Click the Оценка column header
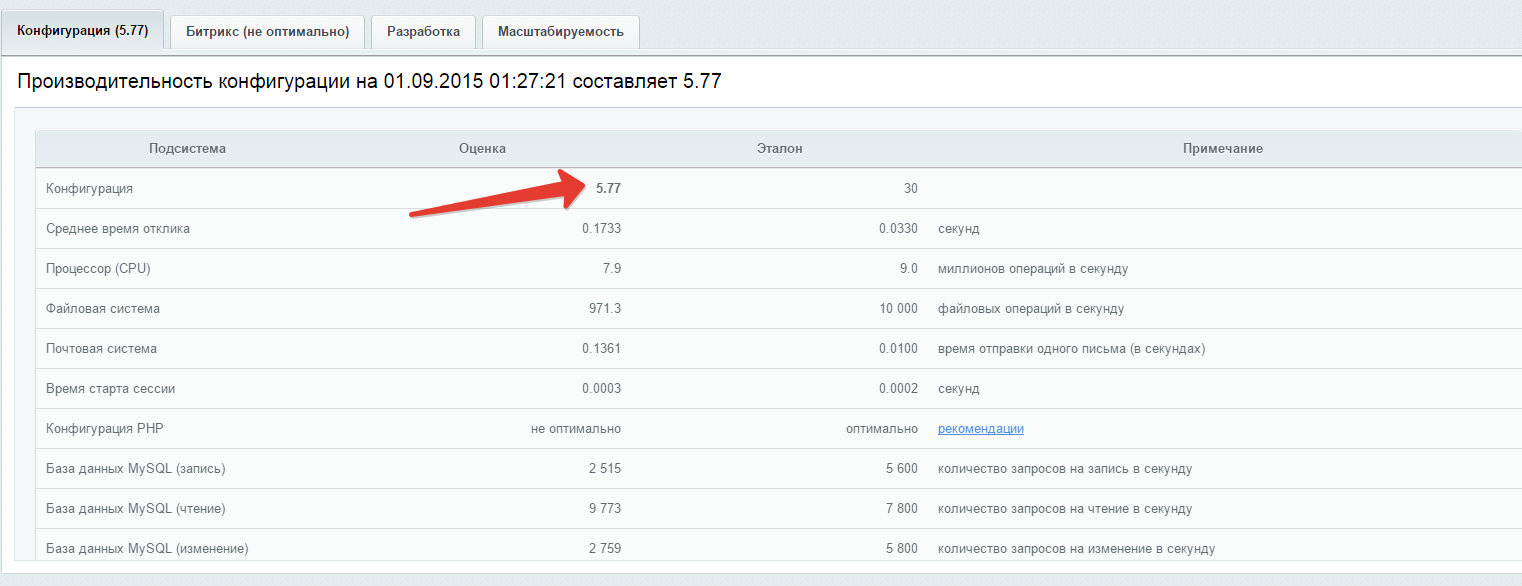Viewport: 1522px width, 586px height. 482,148
